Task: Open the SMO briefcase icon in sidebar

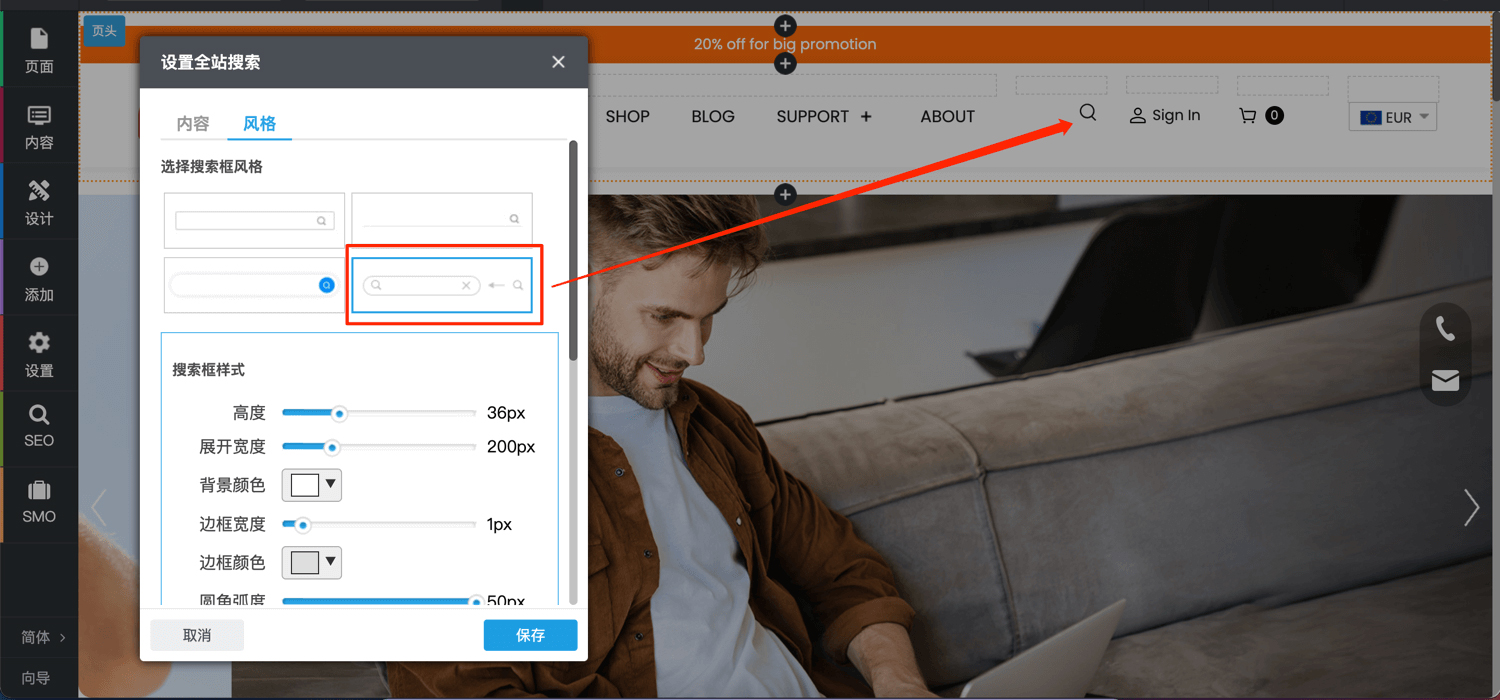Action: point(39,502)
